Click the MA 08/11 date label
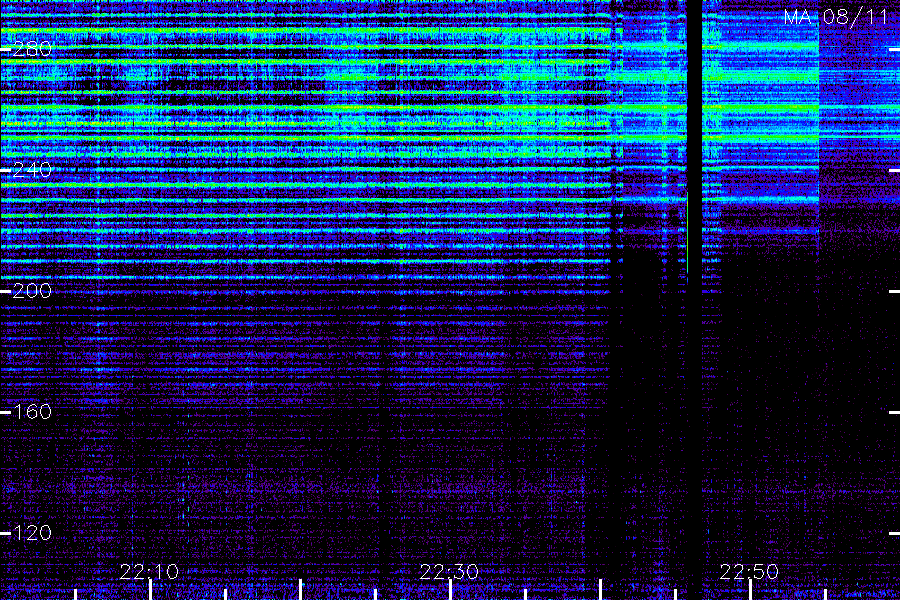Image resolution: width=900 pixels, height=600 pixels. 836,17
